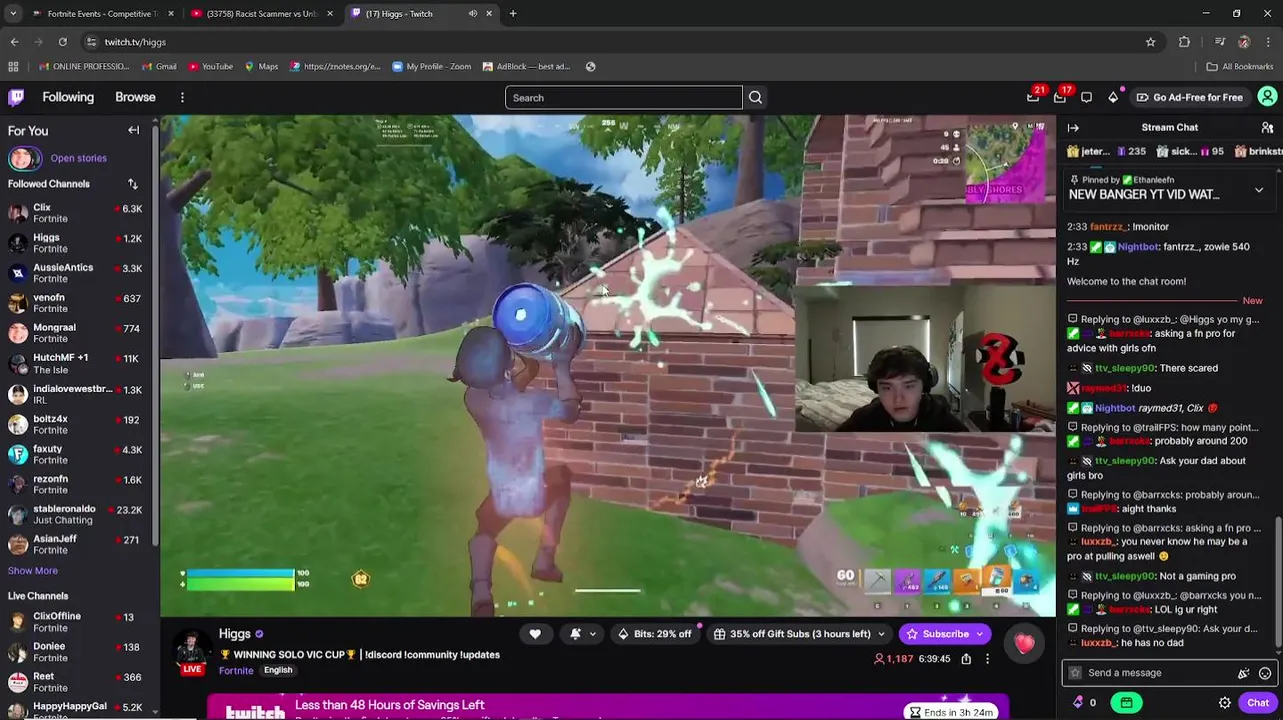Screen dimensions: 1283x720
Task: Collapse the For You sidebar
Action: [x=133, y=131]
